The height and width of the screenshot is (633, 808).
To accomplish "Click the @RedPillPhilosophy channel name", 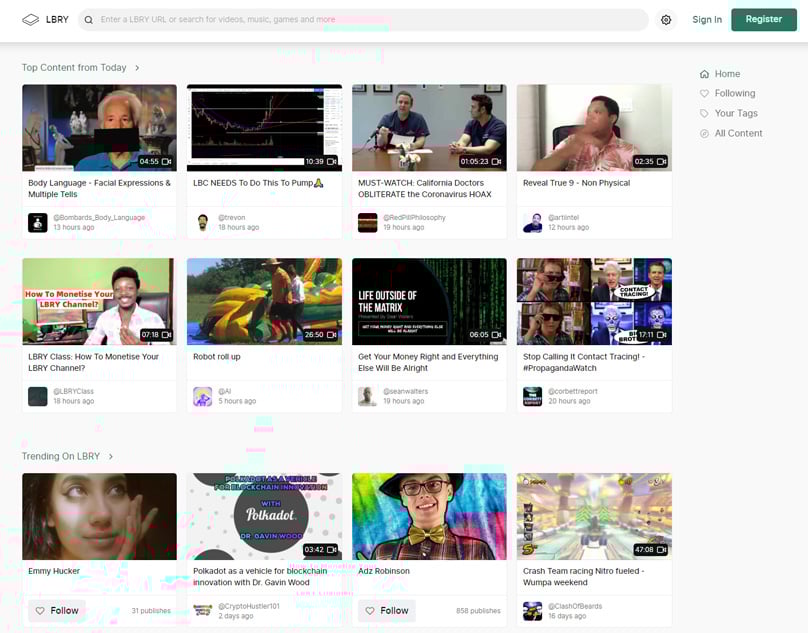I will (414, 218).
